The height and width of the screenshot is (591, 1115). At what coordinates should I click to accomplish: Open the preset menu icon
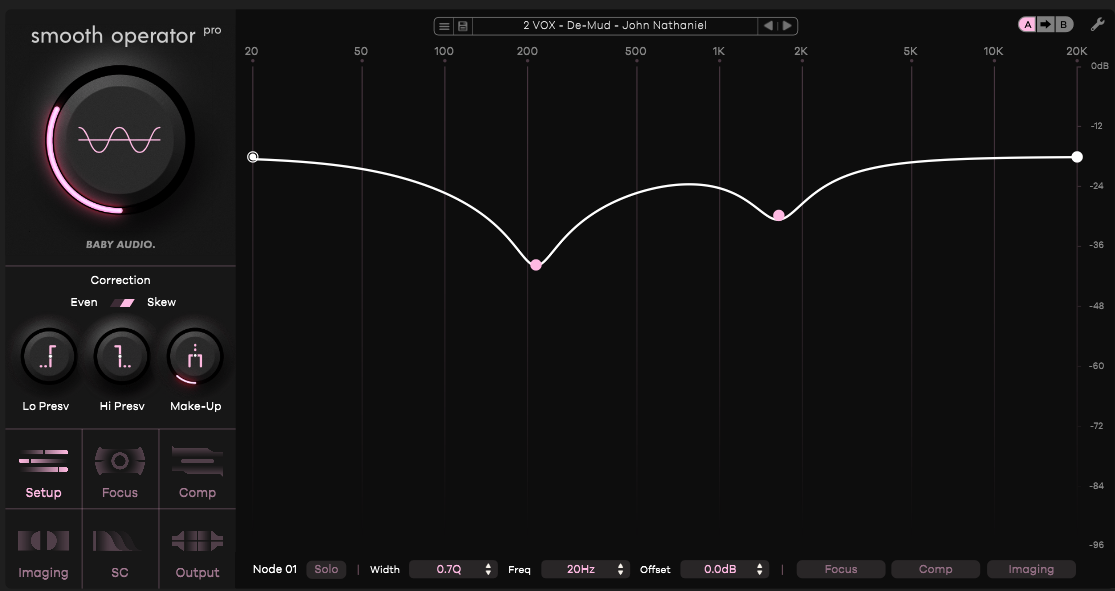click(x=444, y=25)
